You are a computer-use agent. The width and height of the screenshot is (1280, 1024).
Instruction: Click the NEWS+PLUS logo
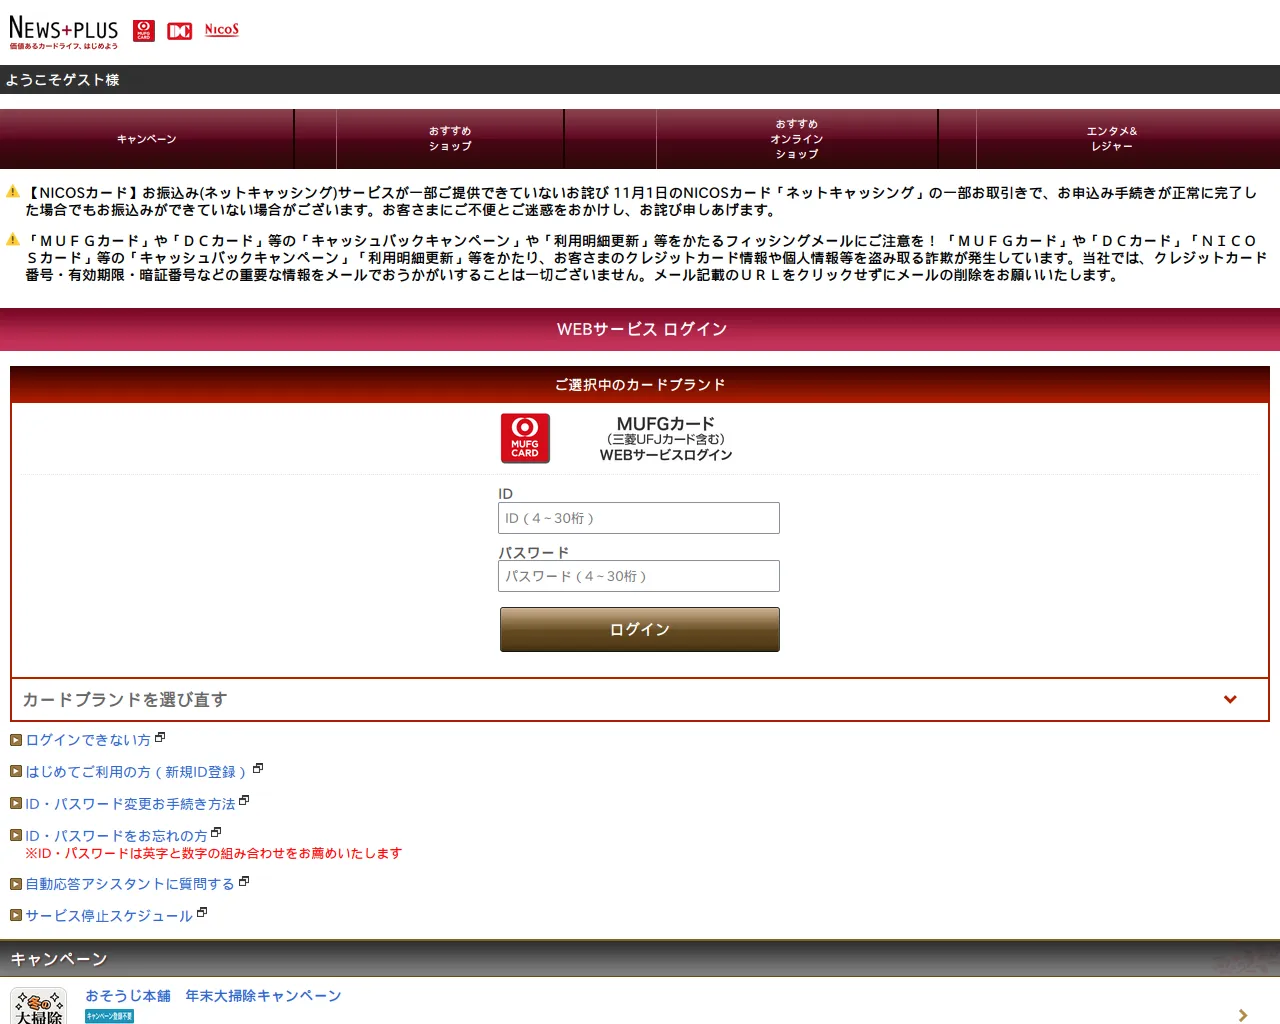click(63, 32)
